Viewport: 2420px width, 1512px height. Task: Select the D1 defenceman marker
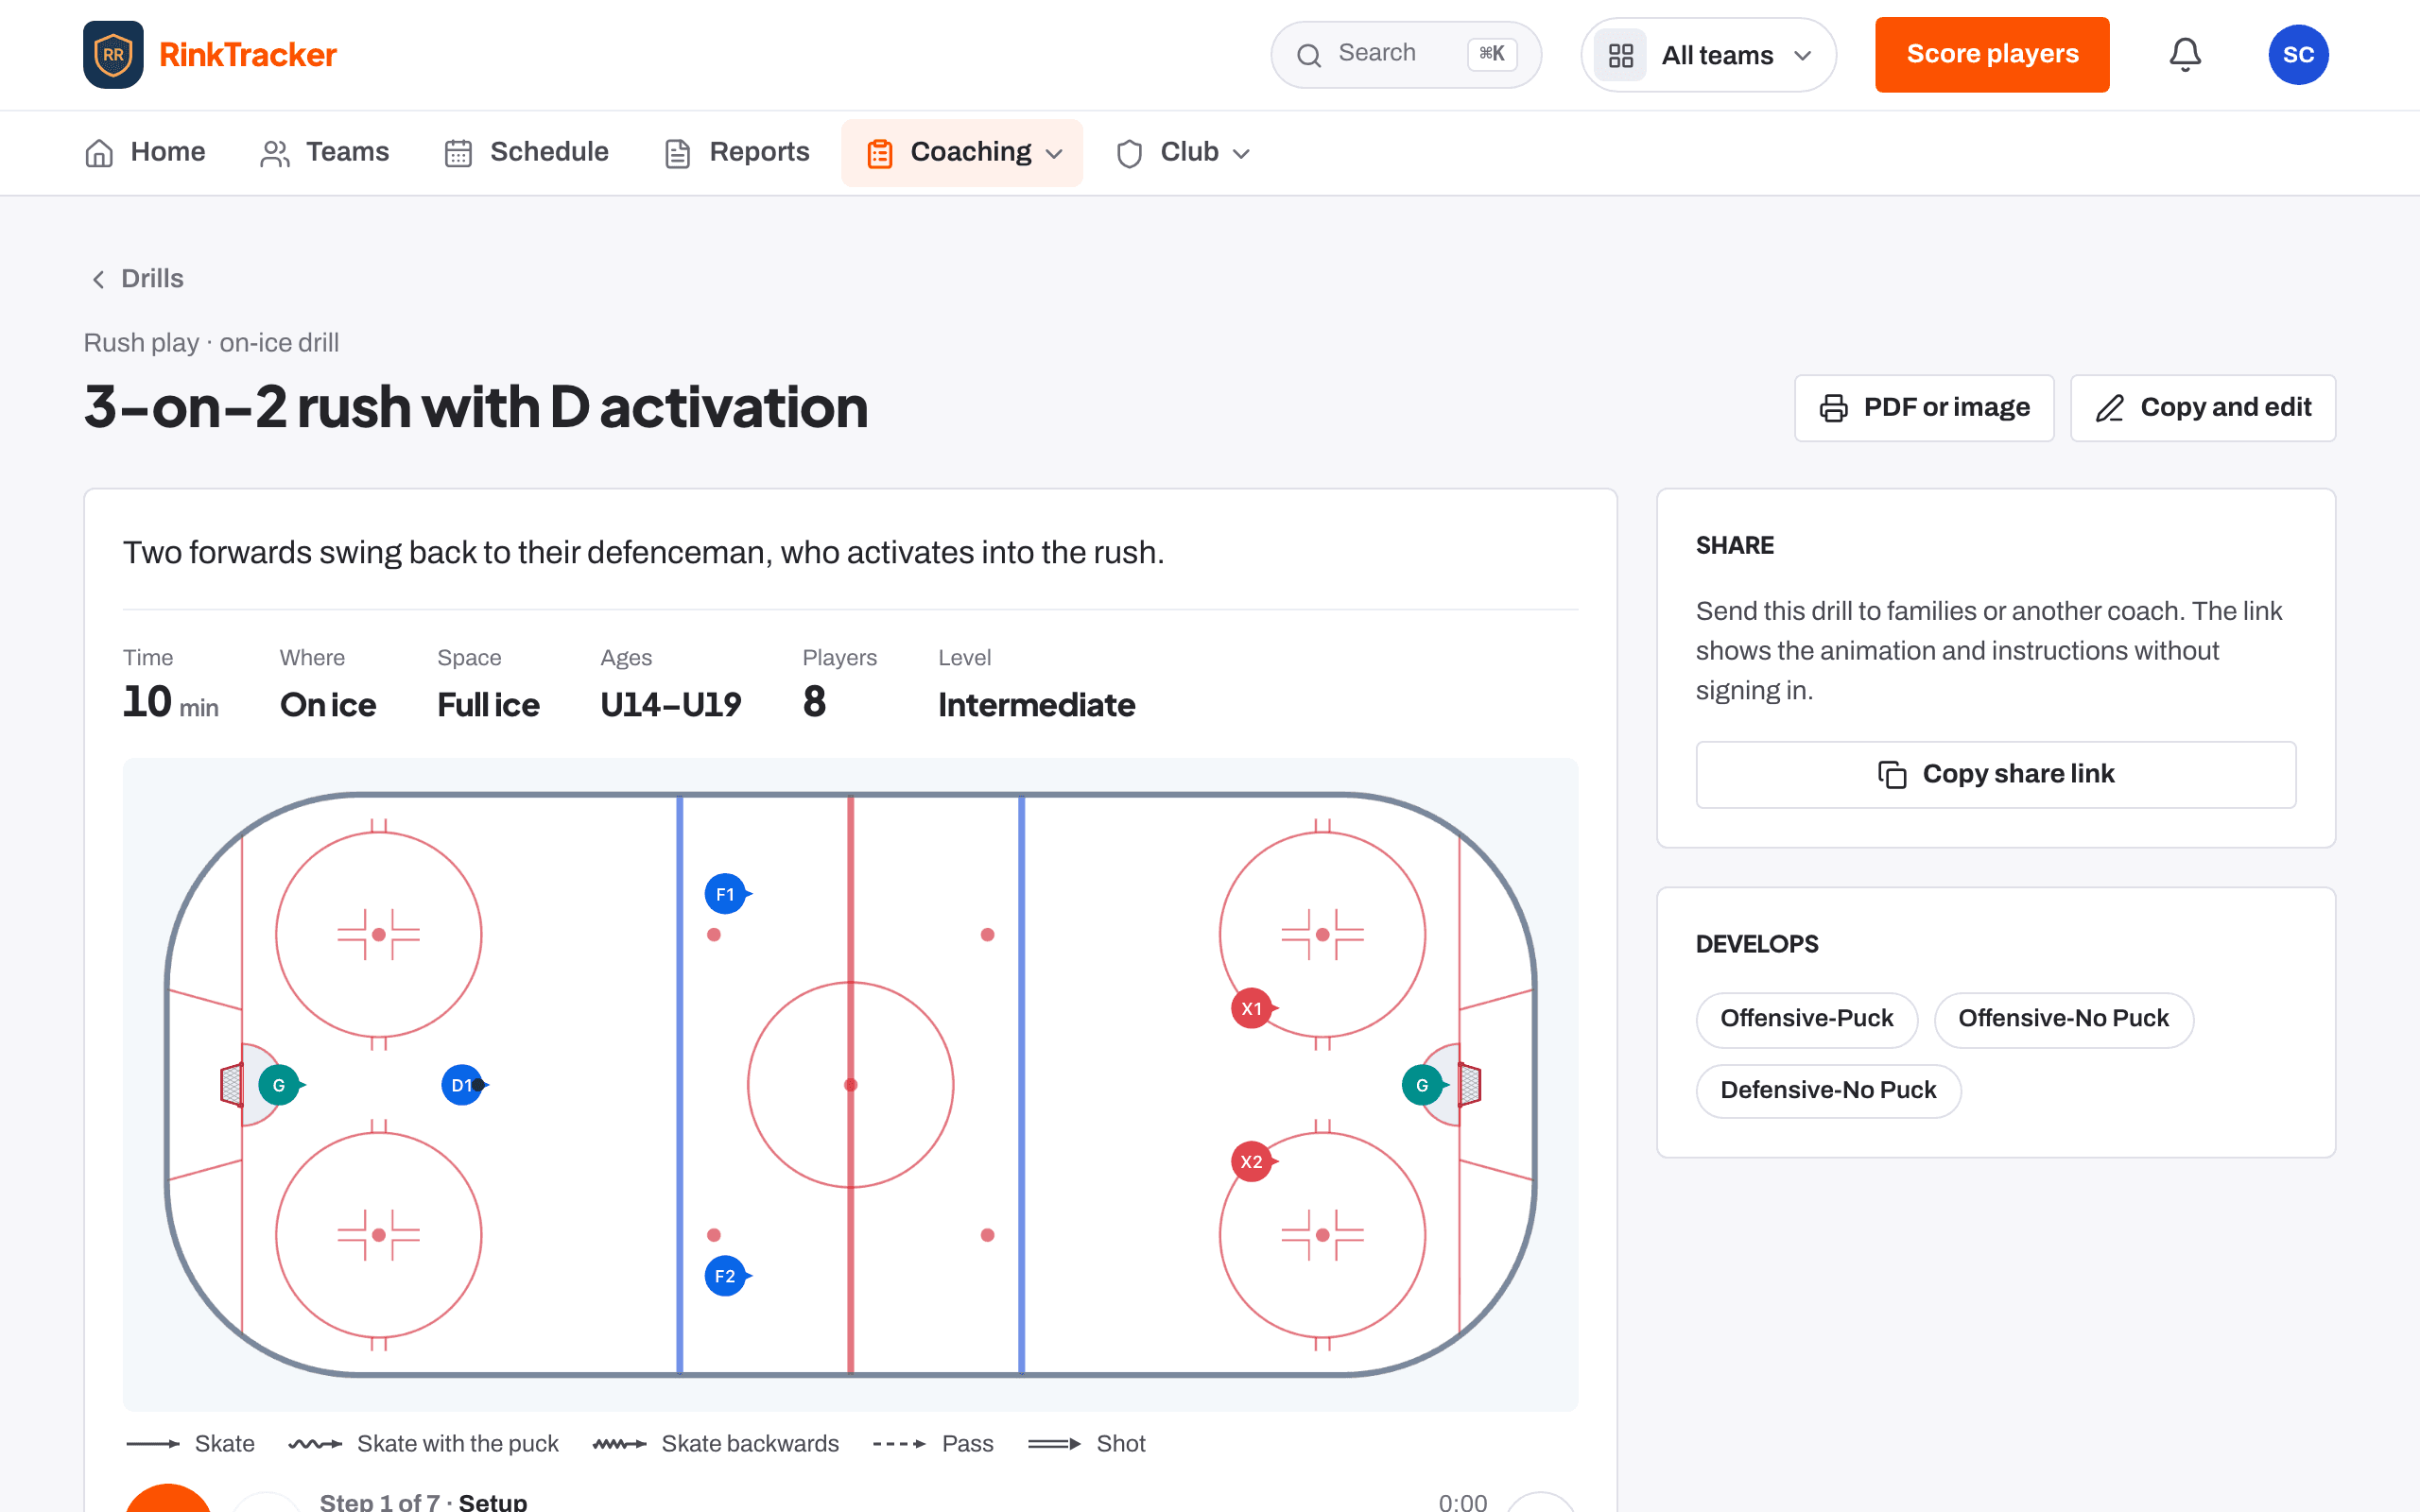463,1085
